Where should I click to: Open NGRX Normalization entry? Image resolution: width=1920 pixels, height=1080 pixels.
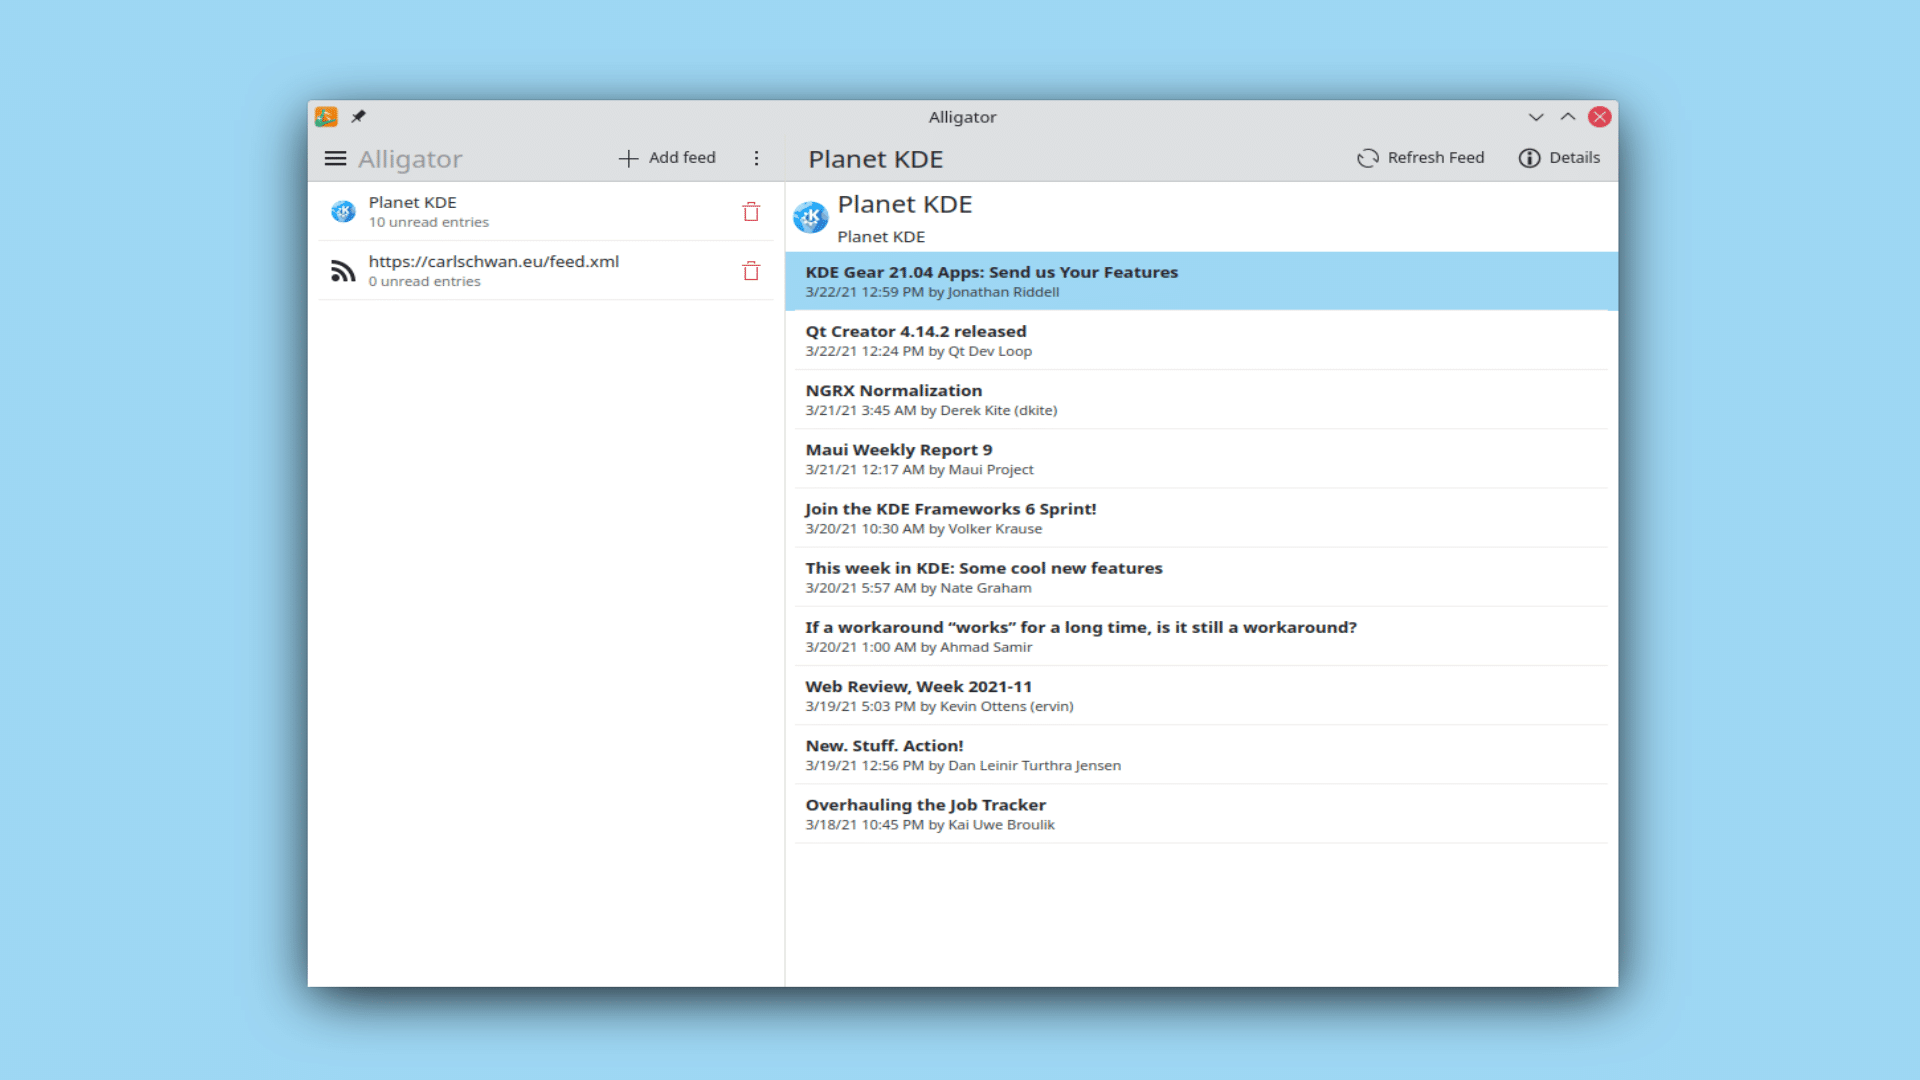(1201, 399)
